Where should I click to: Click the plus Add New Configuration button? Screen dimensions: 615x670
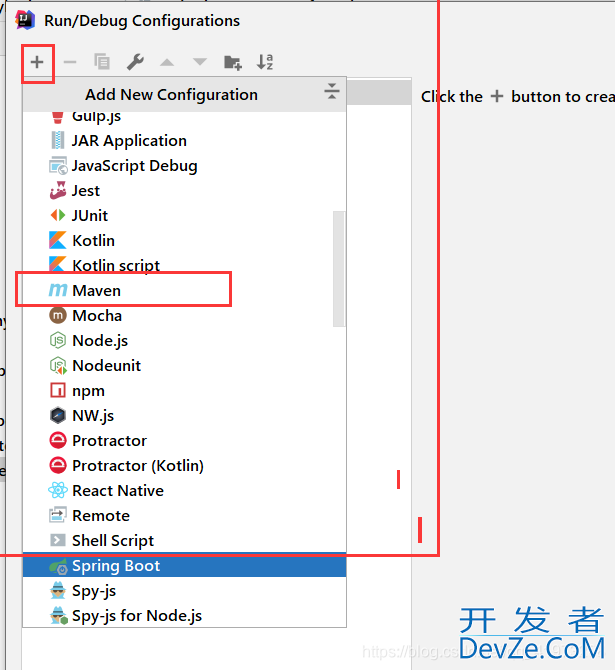pos(37,62)
